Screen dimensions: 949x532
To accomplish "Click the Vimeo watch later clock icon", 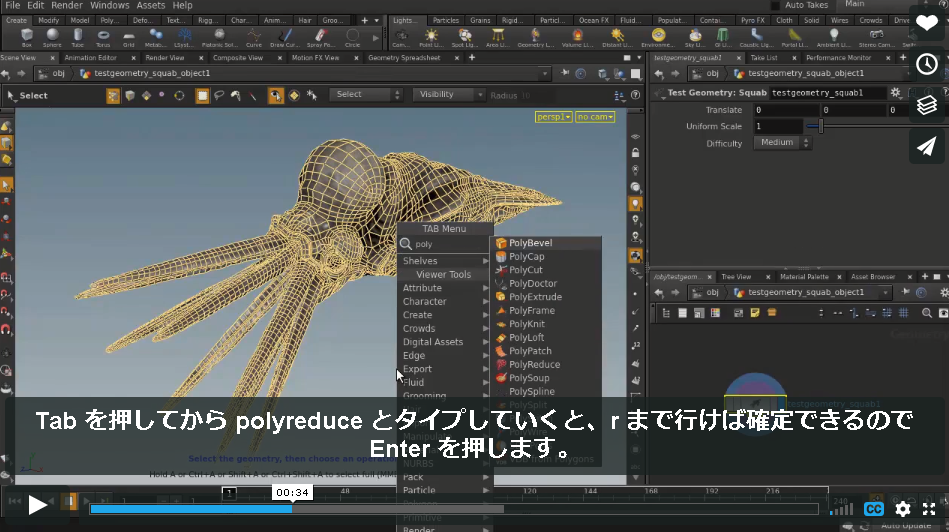I will click(x=926, y=64).
